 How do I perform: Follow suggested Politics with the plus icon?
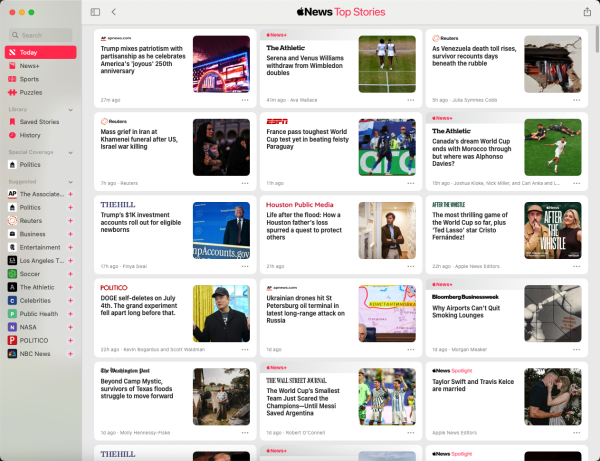click(70, 207)
